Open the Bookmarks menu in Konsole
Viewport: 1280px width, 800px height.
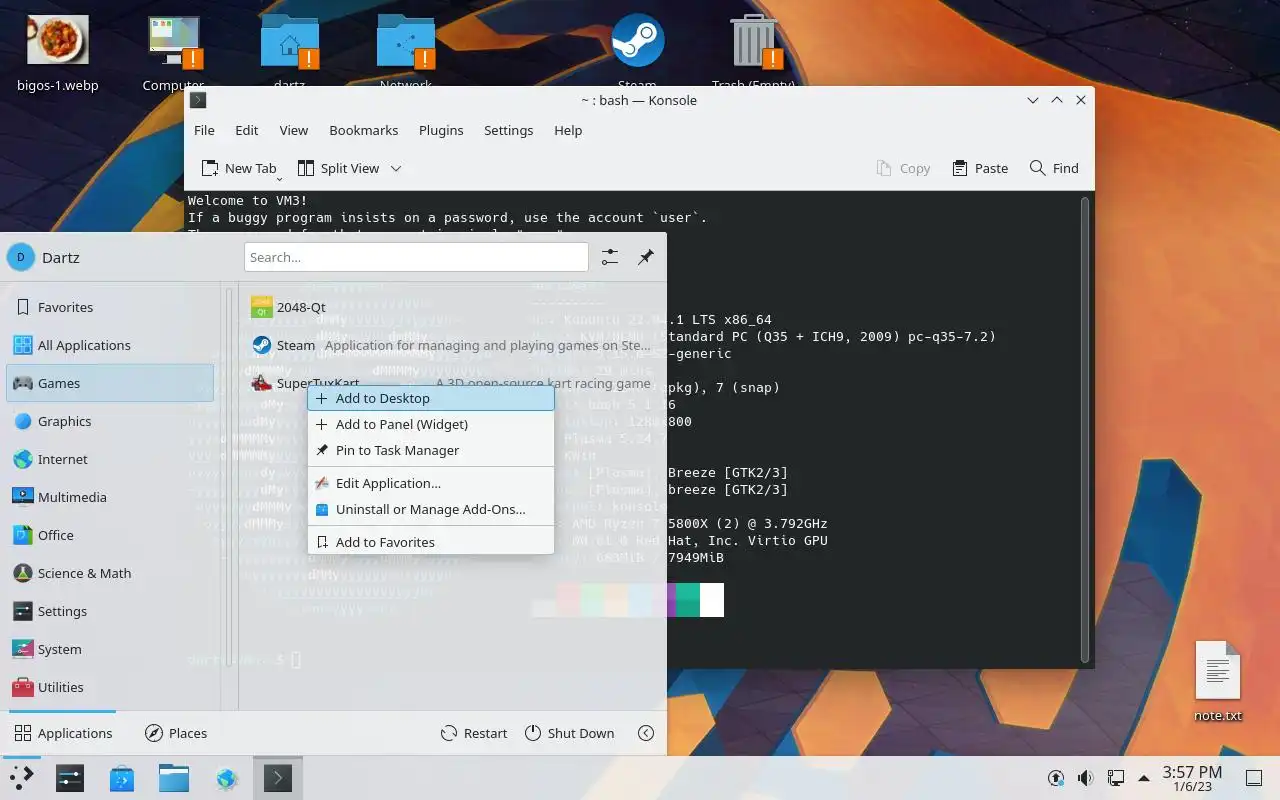click(x=364, y=130)
